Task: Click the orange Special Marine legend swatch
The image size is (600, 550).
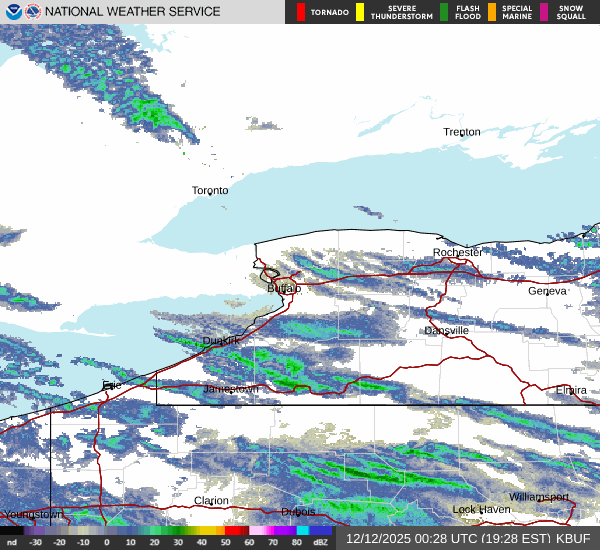Action: (492, 12)
